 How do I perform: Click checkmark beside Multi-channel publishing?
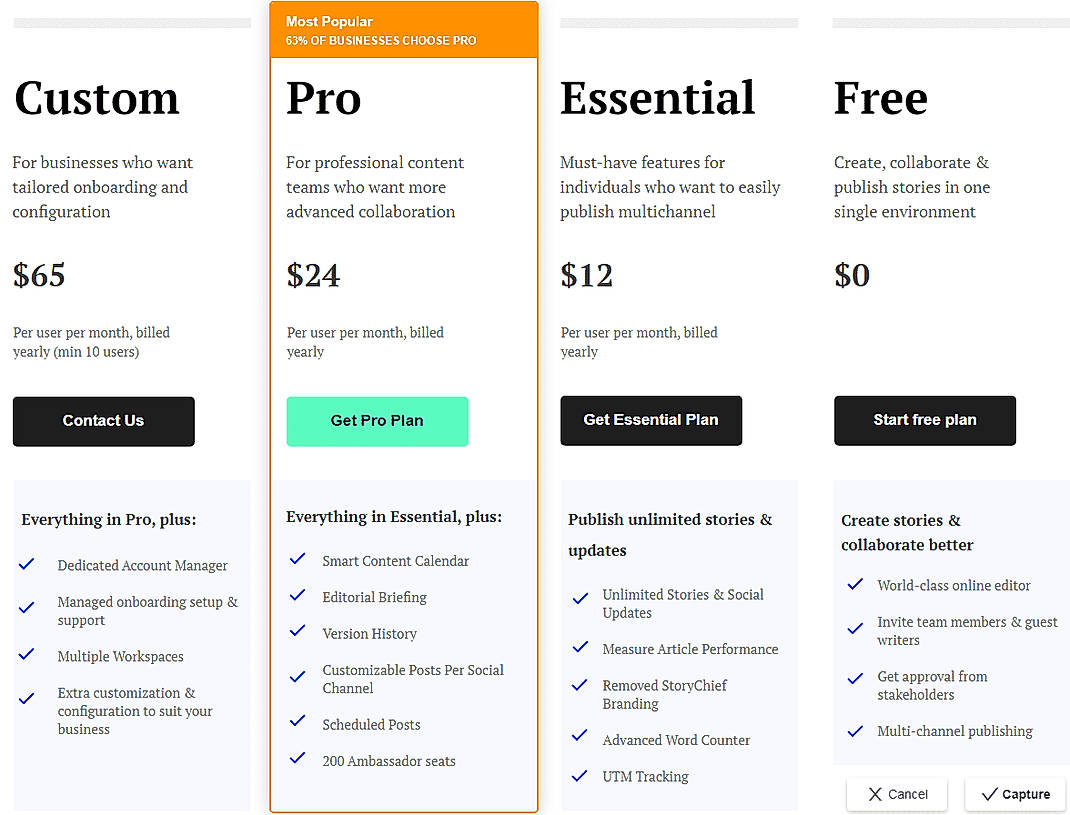[x=855, y=730]
